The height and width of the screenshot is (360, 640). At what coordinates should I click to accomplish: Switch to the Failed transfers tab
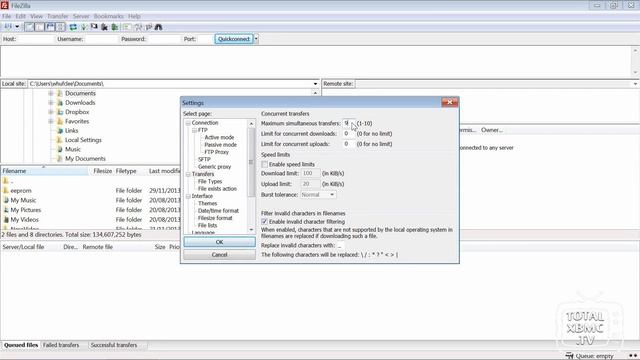click(x=61, y=345)
